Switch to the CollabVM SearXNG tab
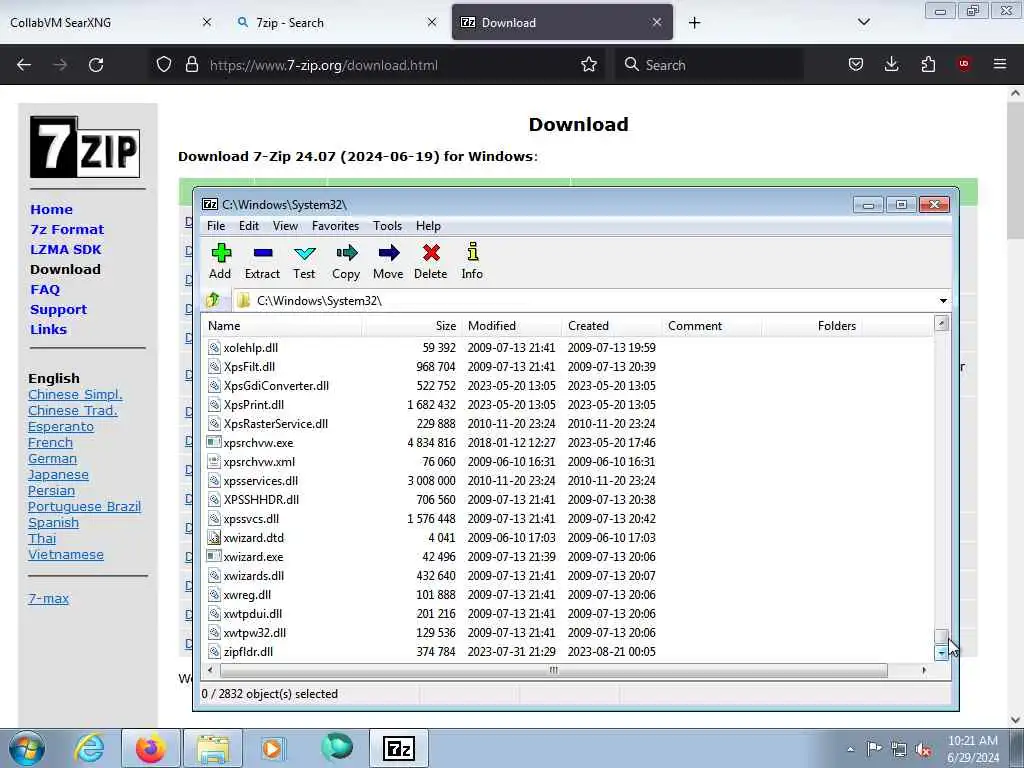 coord(111,22)
